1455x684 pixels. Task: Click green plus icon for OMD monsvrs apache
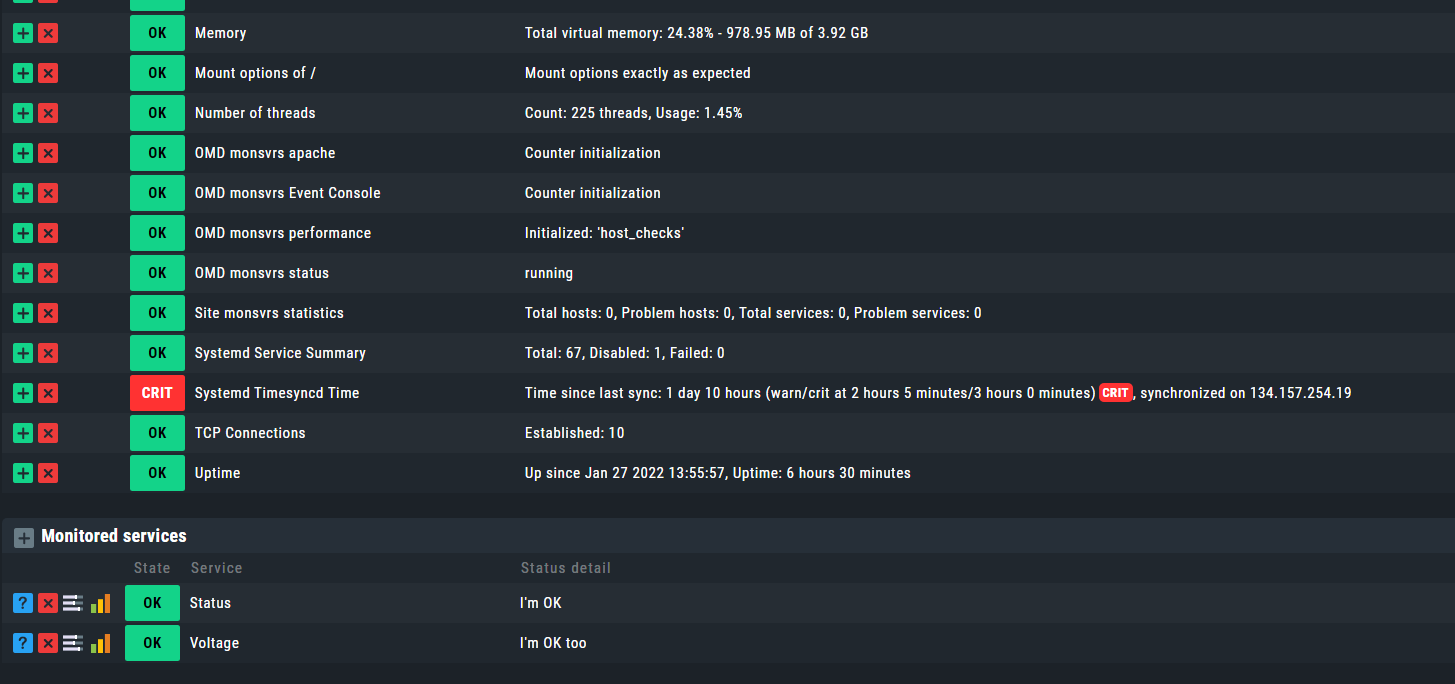(23, 153)
